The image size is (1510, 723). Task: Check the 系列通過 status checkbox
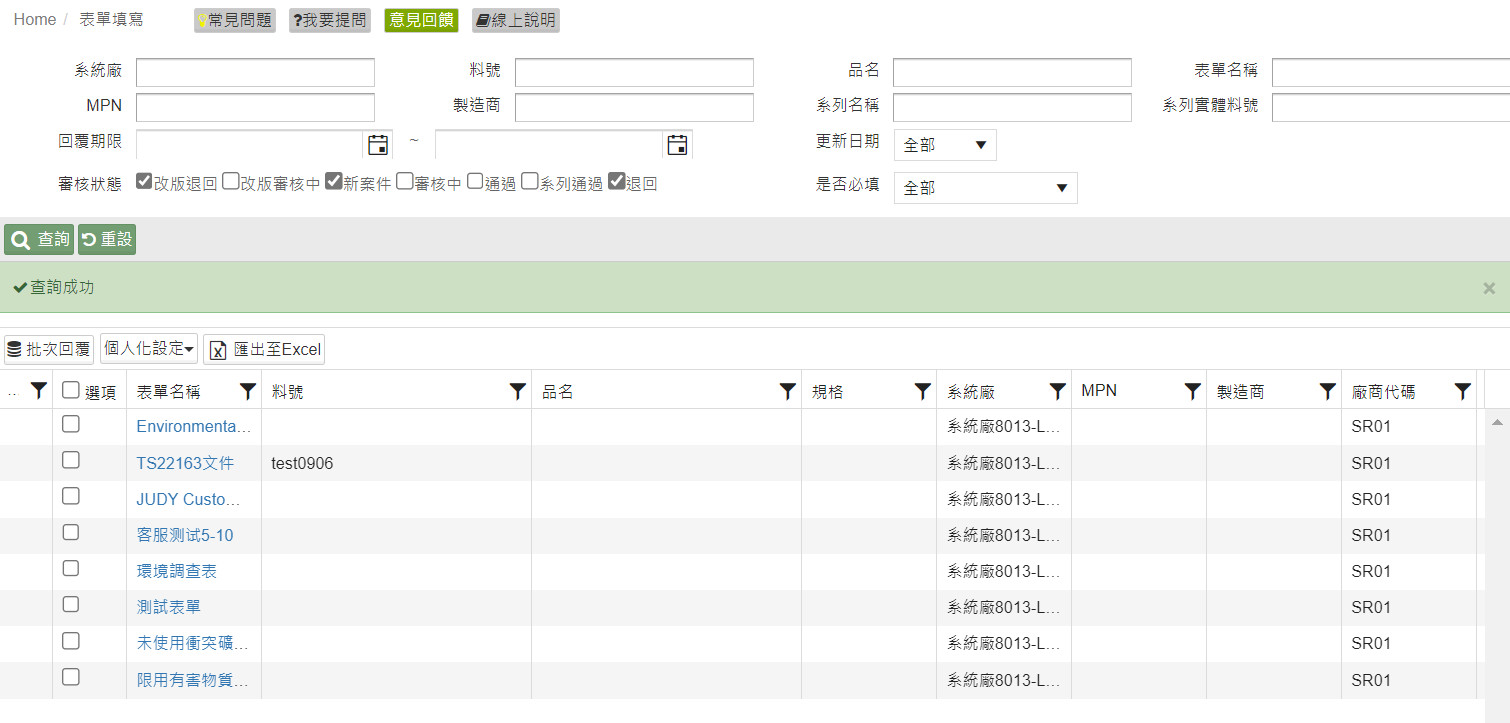coord(530,182)
